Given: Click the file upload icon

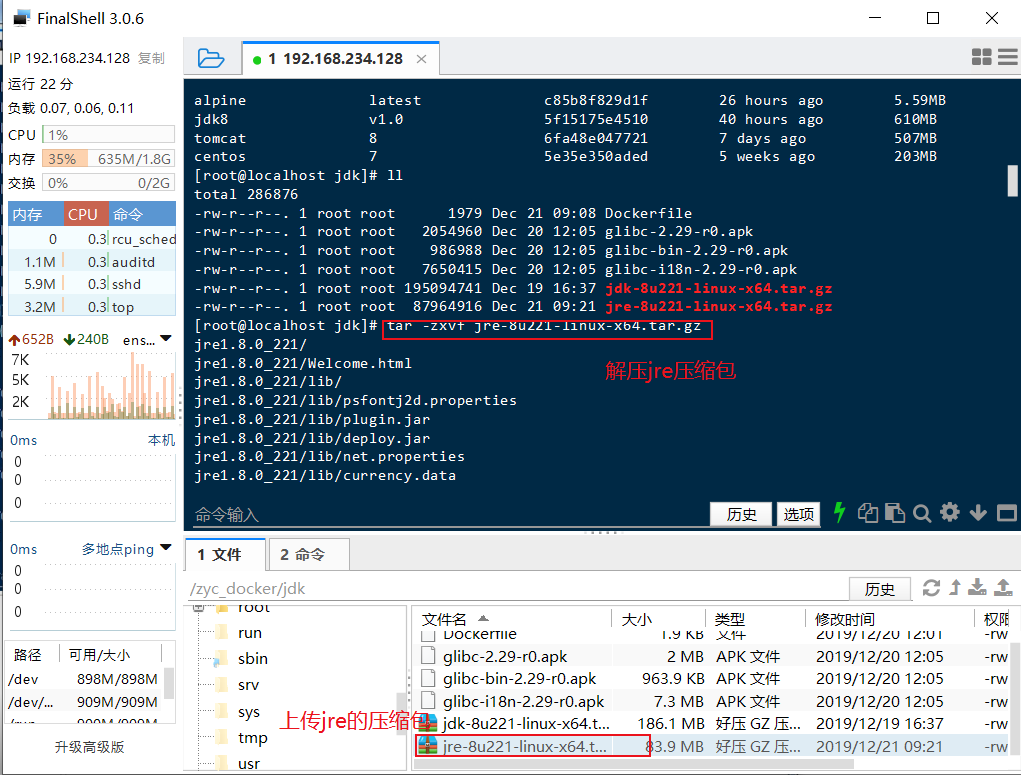Looking at the screenshot, I should pos(1003,587).
